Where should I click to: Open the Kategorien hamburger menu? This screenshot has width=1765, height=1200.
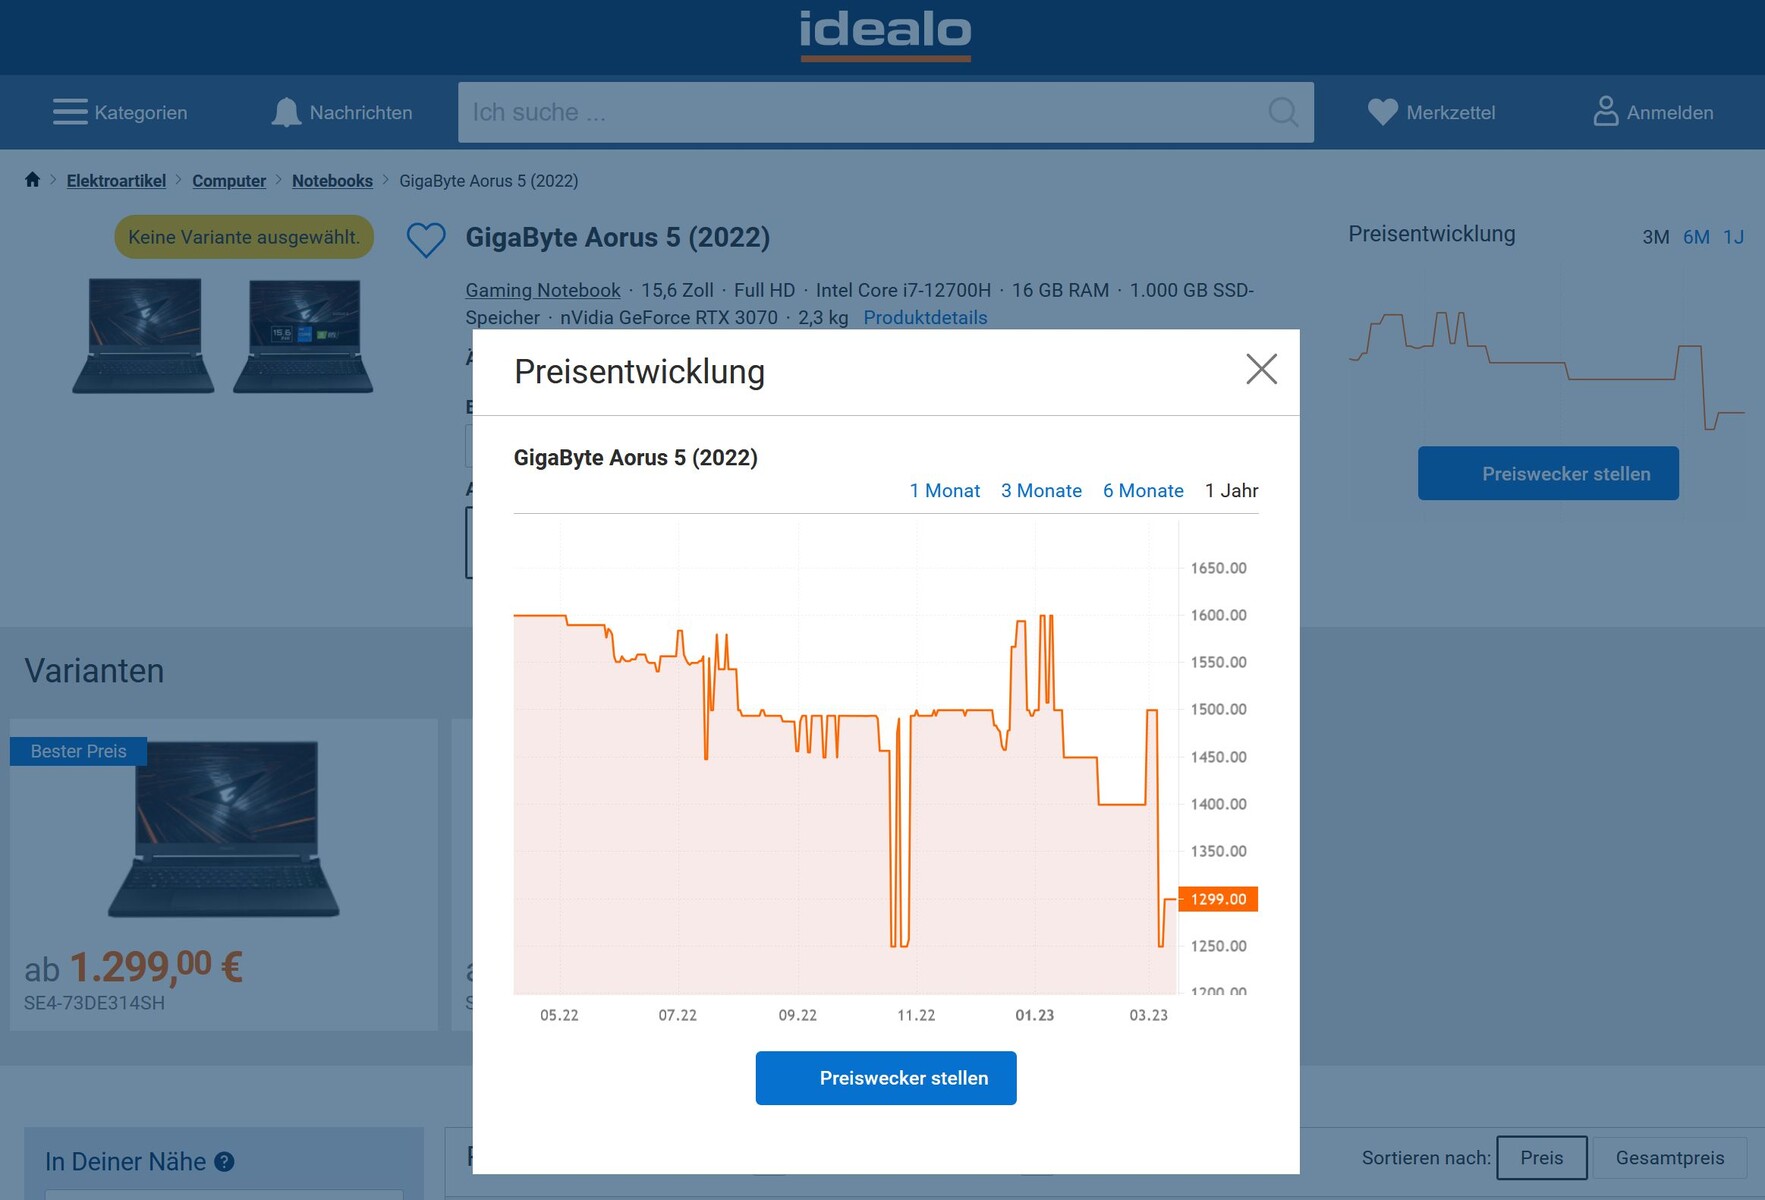(70, 112)
